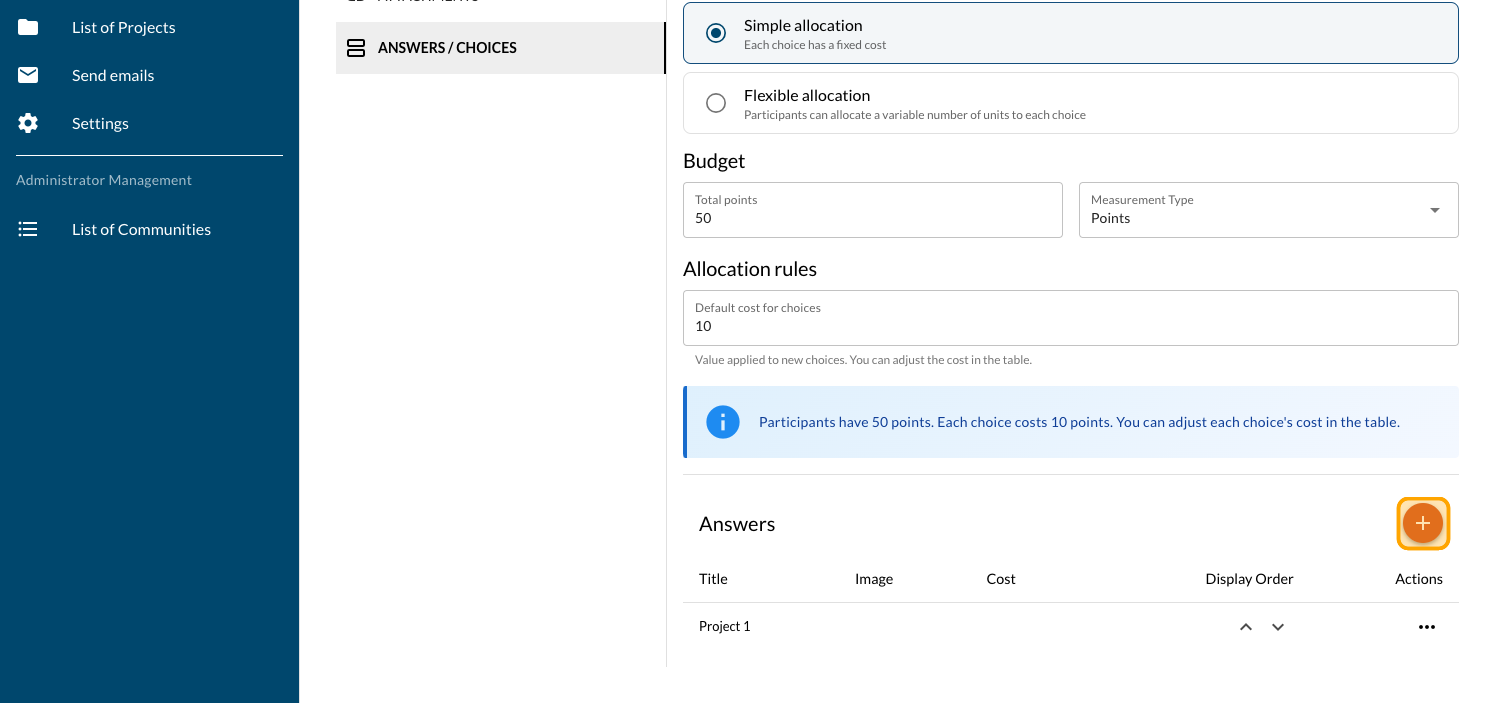Click the Default cost for choices field
1511x703 pixels.
[x=1070, y=325]
